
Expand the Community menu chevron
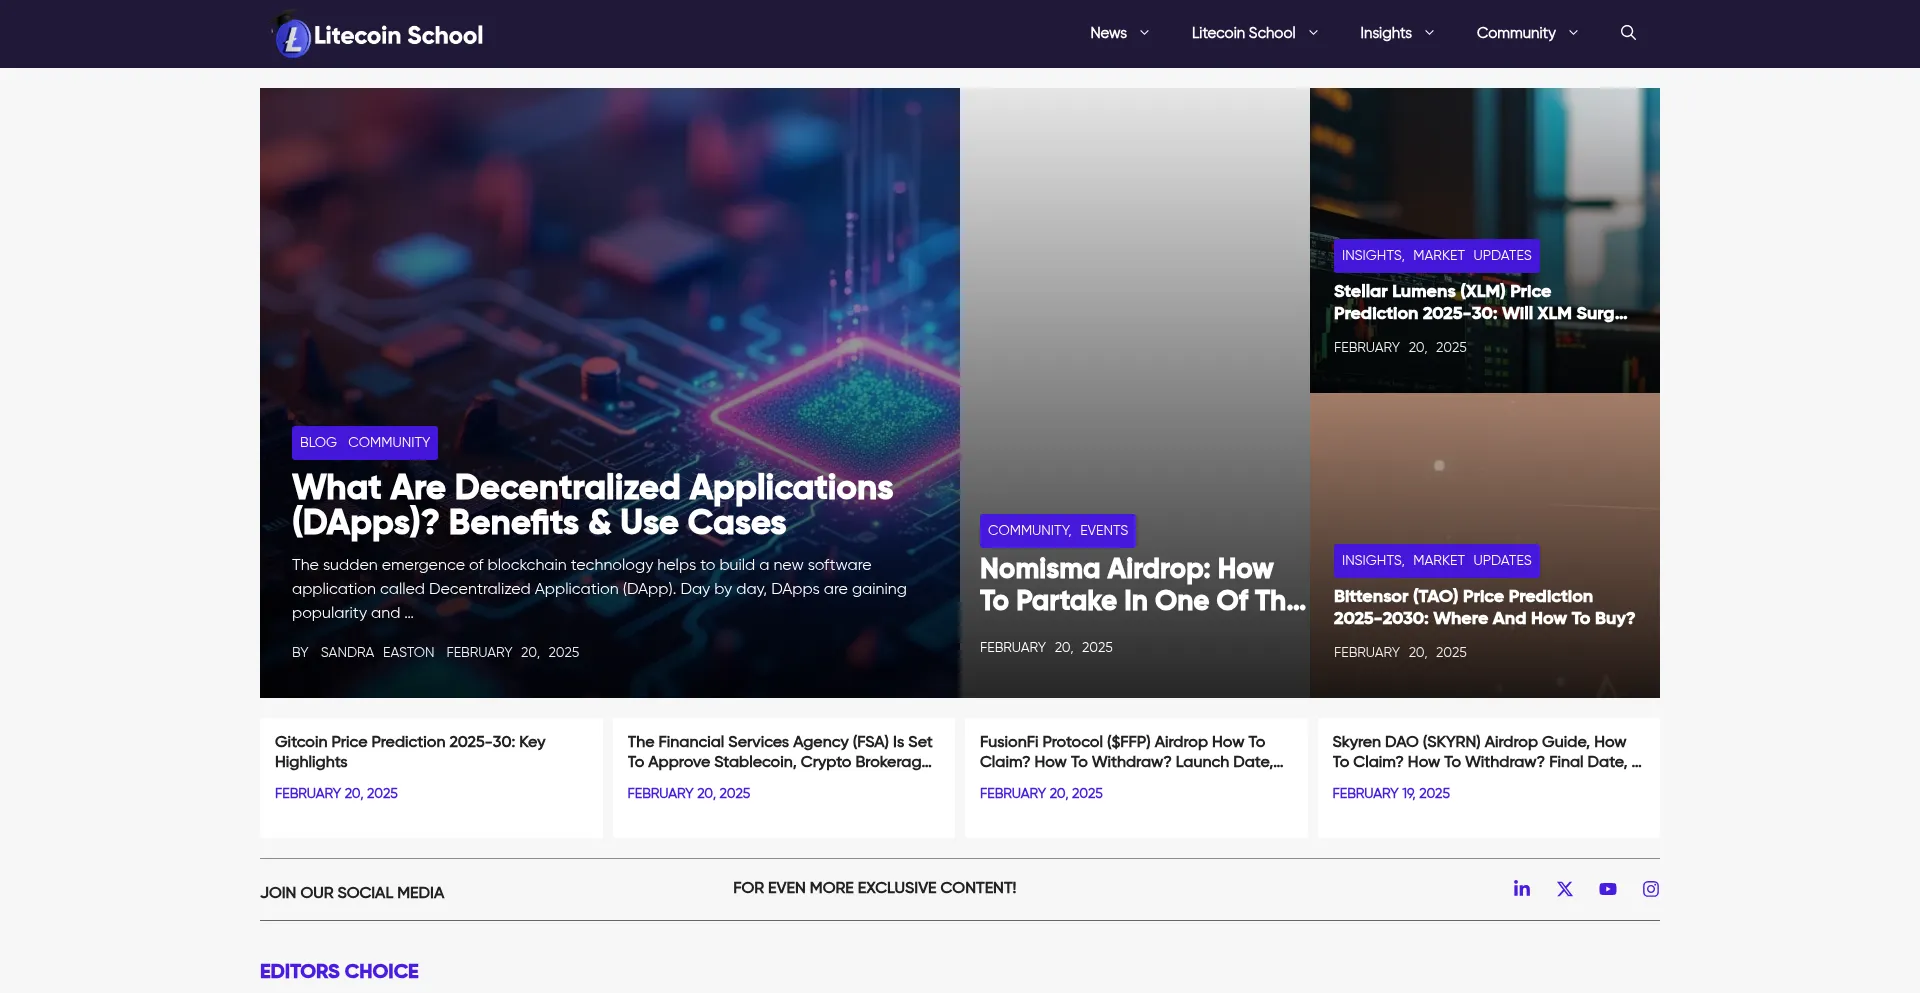1573,33
